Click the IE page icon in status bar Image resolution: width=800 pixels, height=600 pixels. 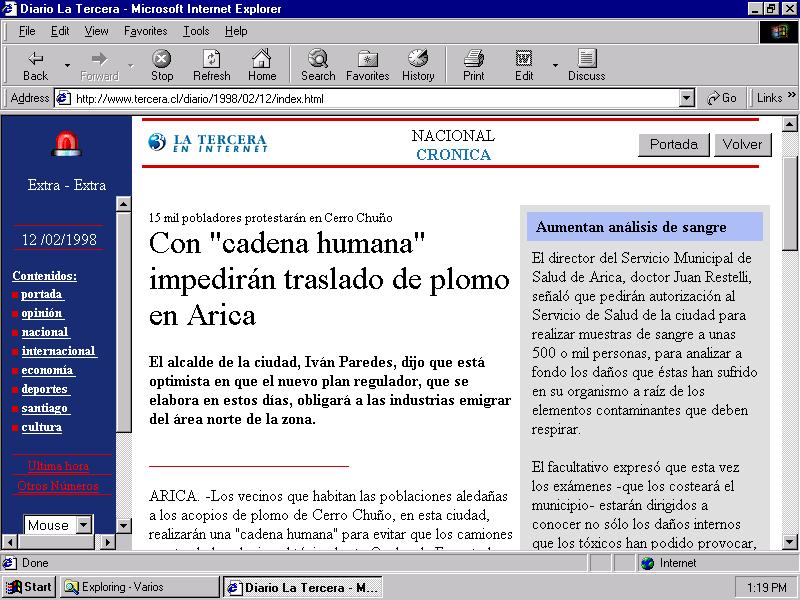[x=9, y=563]
